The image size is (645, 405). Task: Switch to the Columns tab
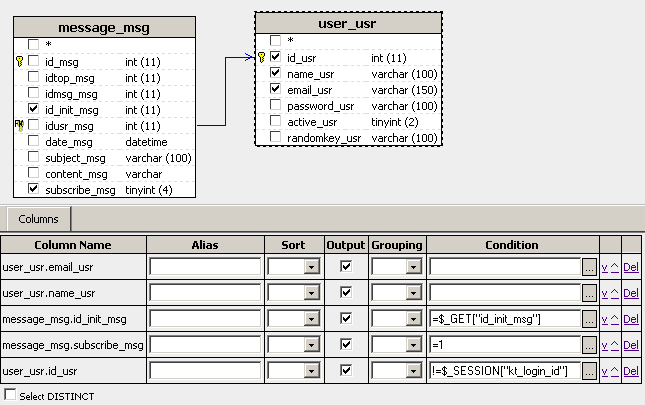pyautogui.click(x=38, y=218)
